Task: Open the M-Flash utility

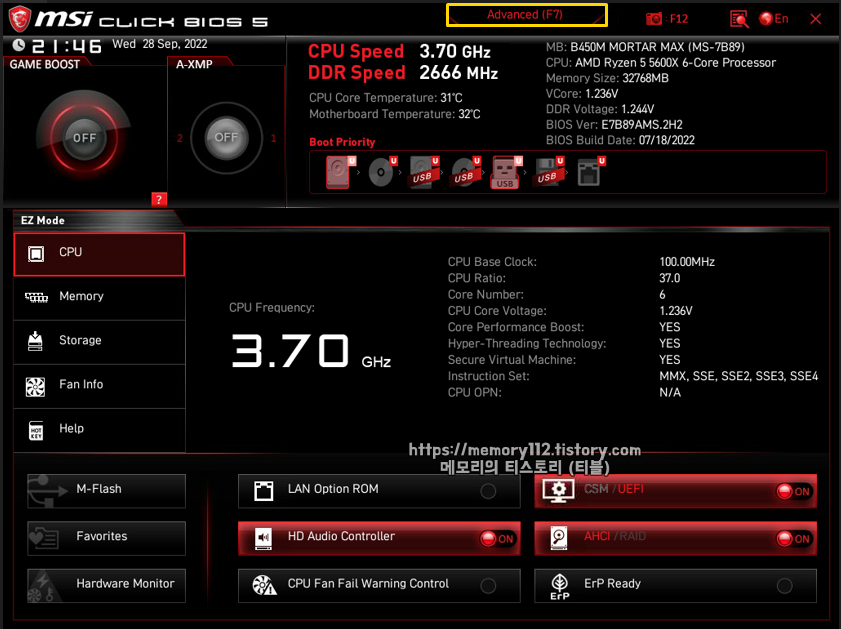Action: tap(106, 491)
